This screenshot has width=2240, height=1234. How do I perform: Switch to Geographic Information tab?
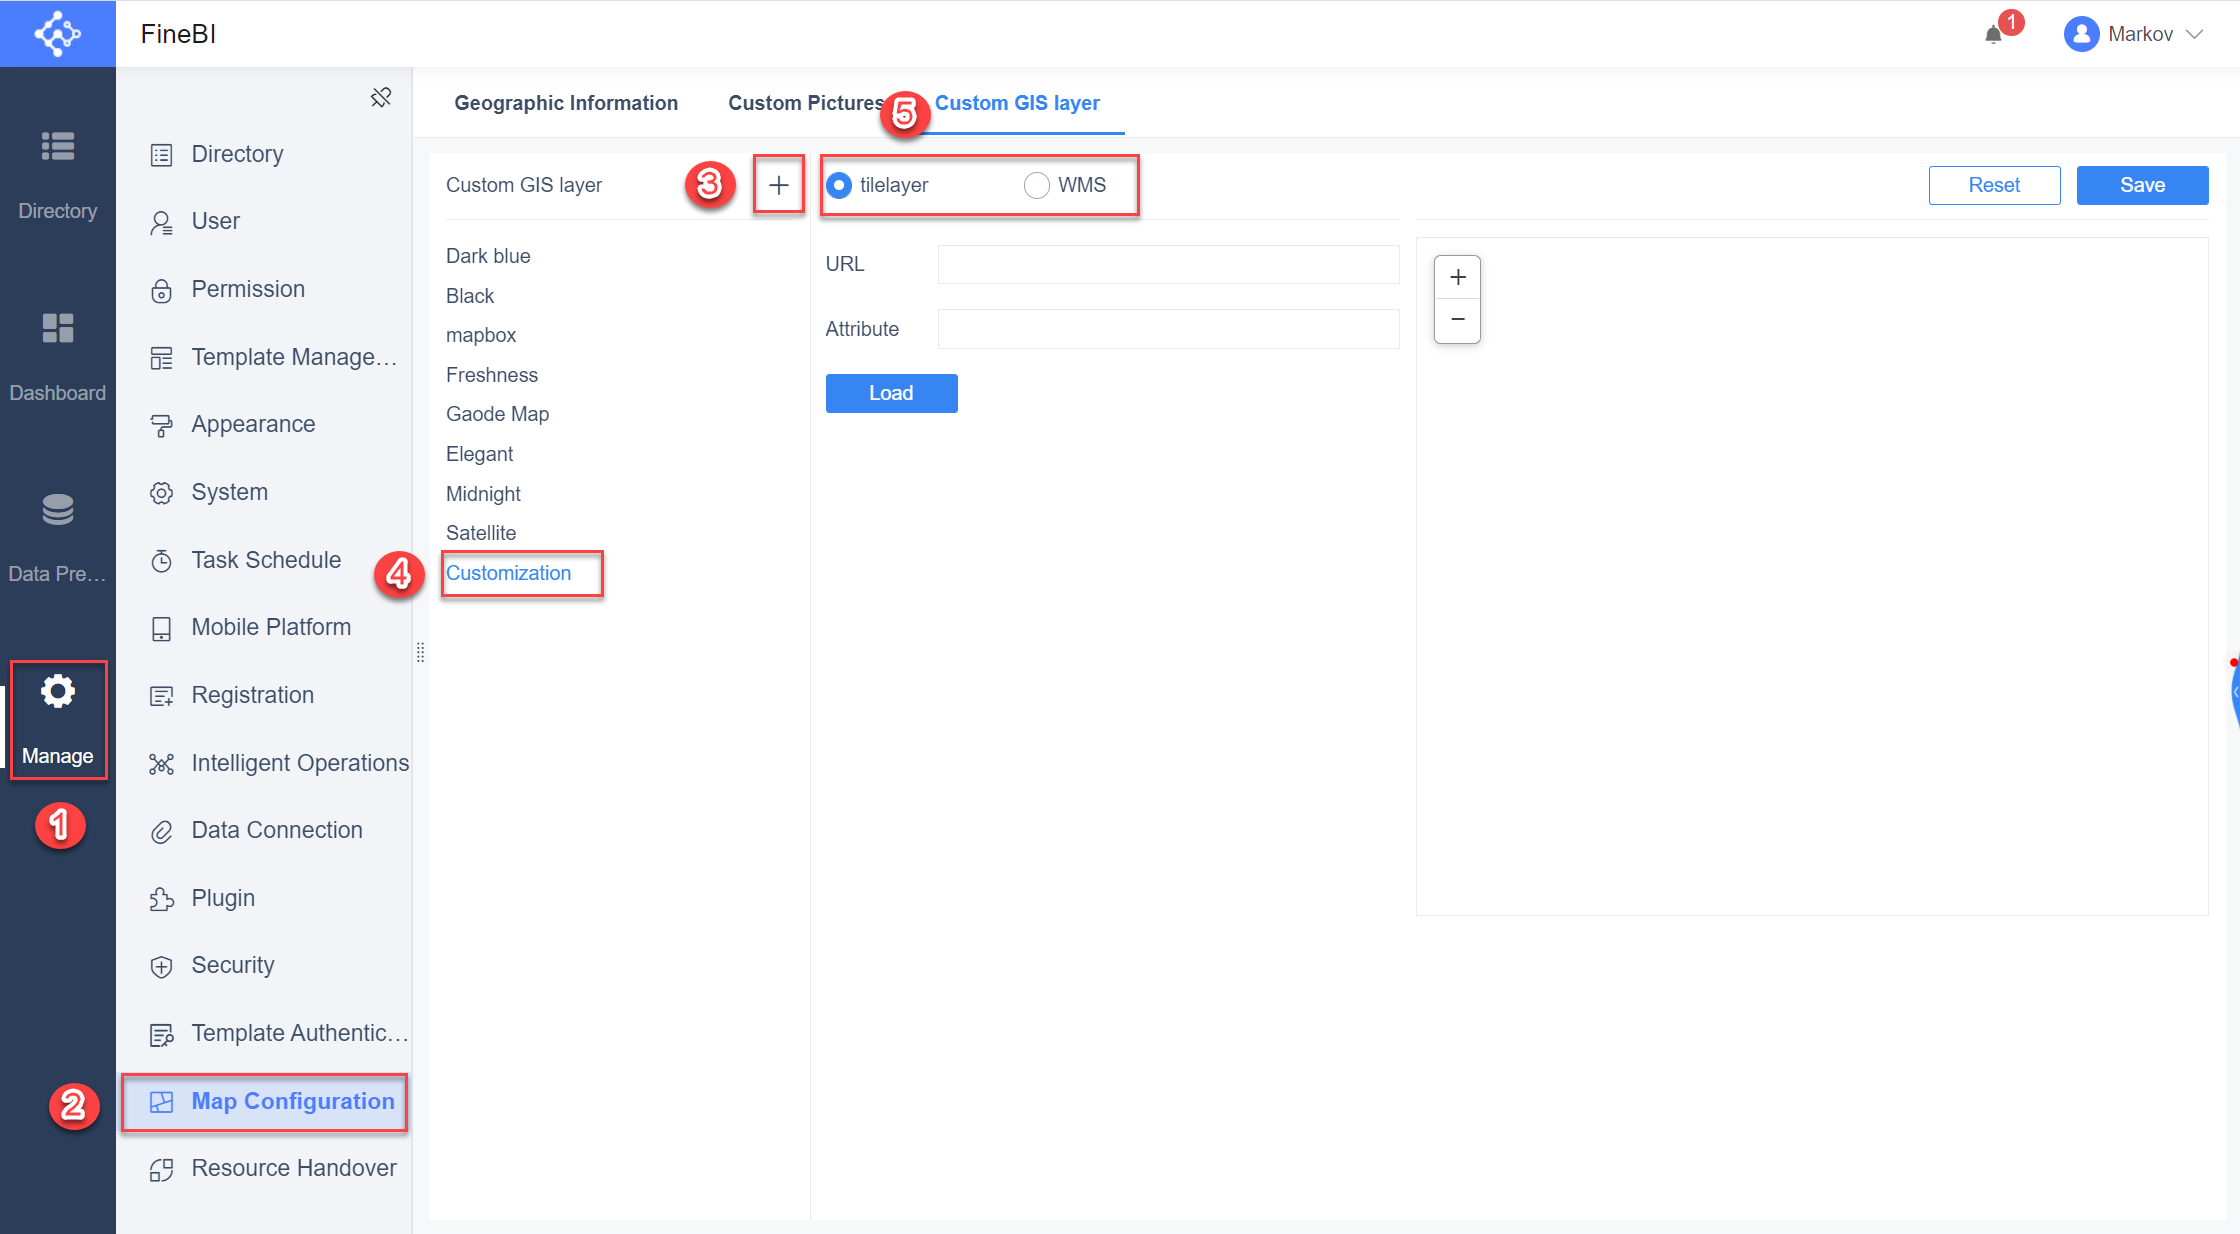[566, 103]
